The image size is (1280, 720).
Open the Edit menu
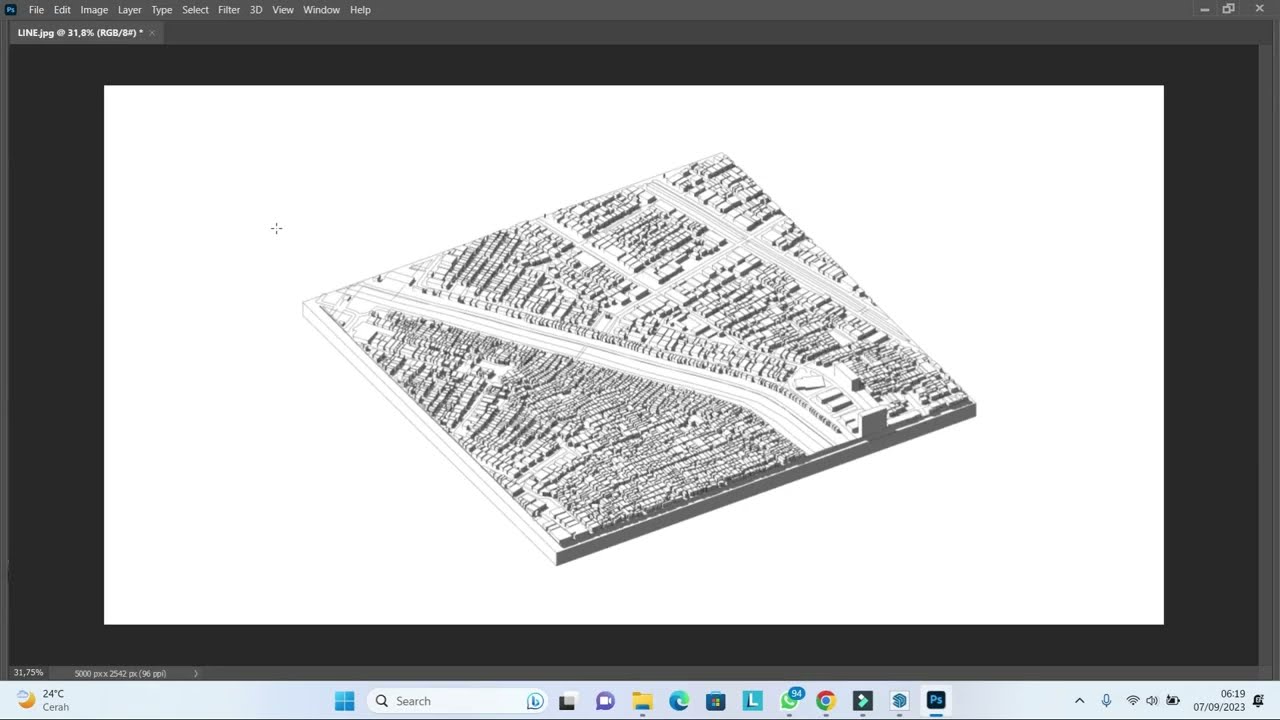62,10
